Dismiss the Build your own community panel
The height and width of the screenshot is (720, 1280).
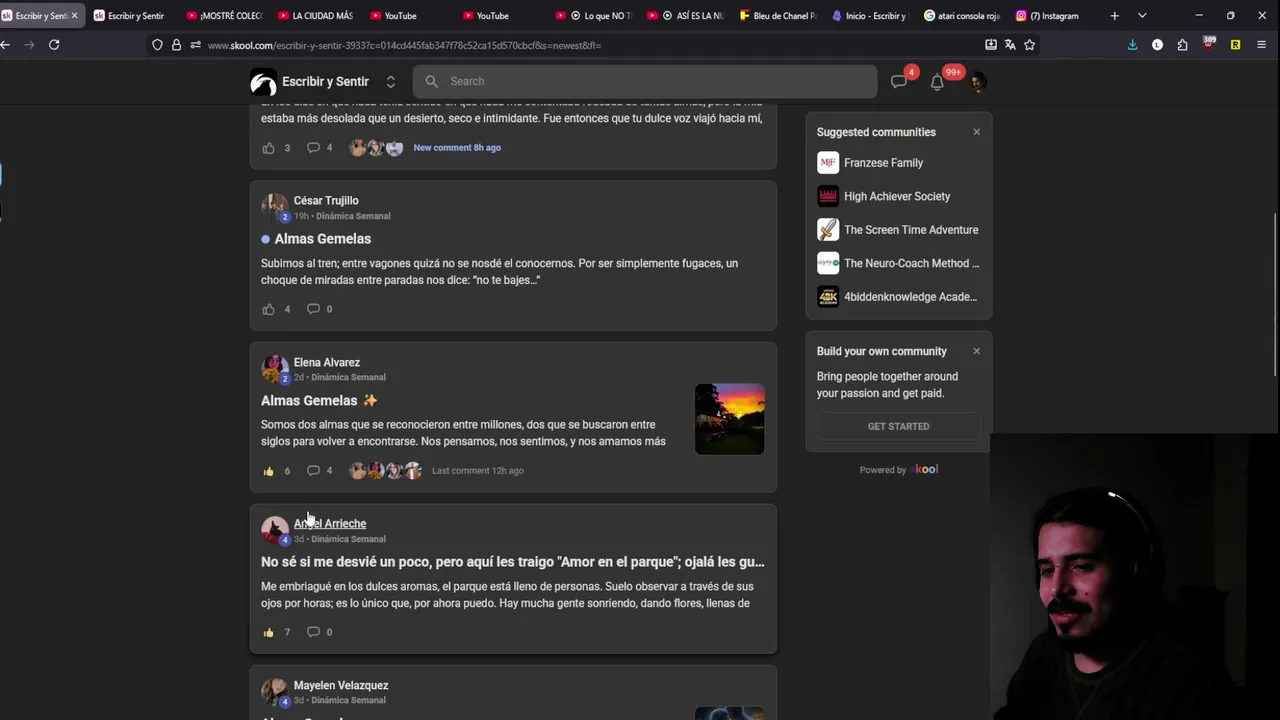[977, 351]
